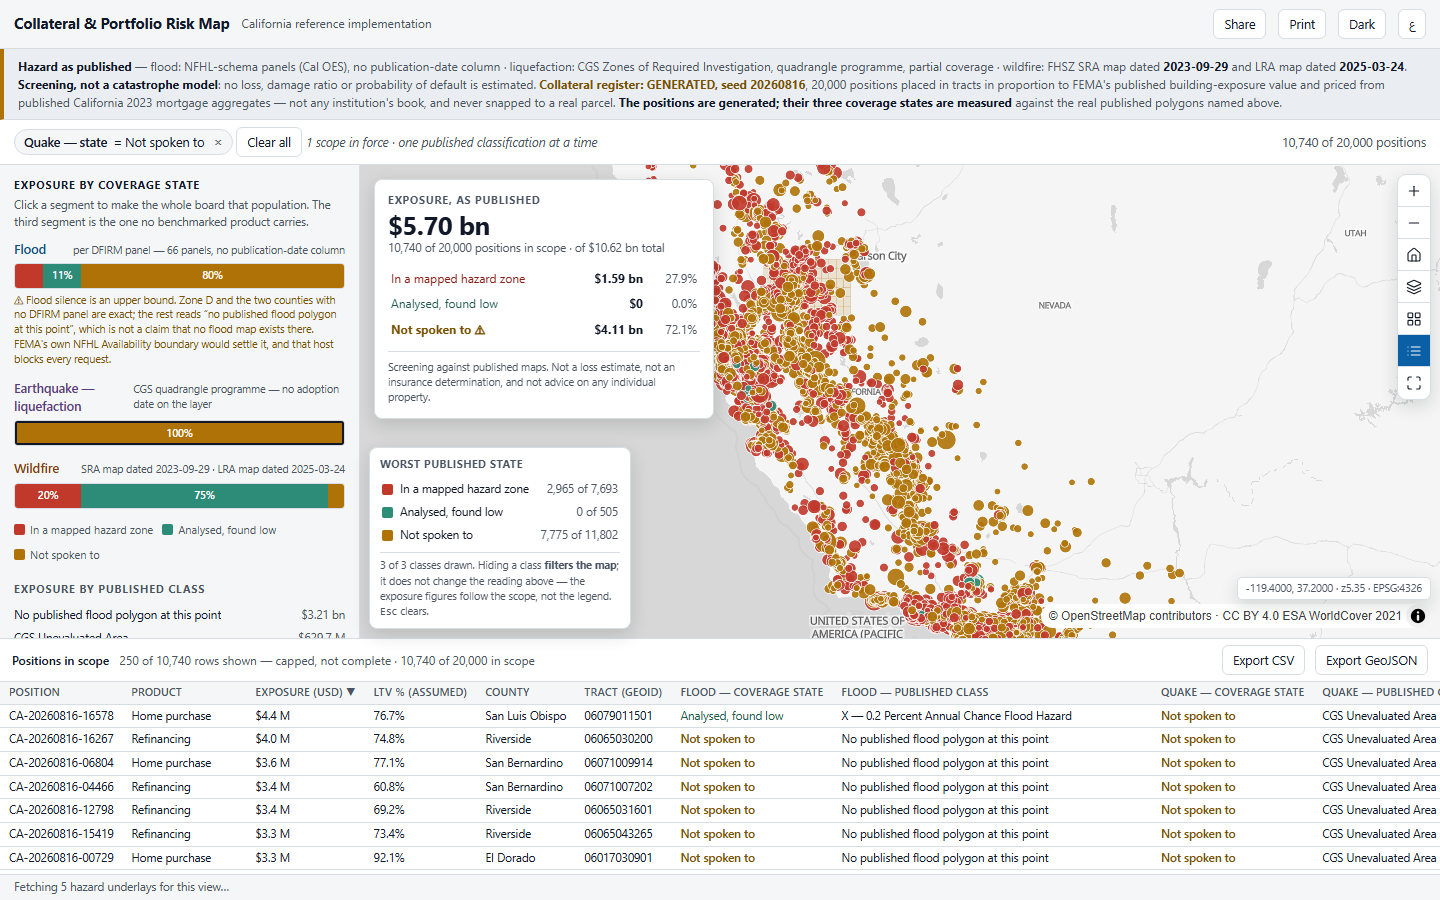Select 'Not spoken to' exposure row, $4.11 bn
The image size is (1440, 900).
(x=544, y=330)
